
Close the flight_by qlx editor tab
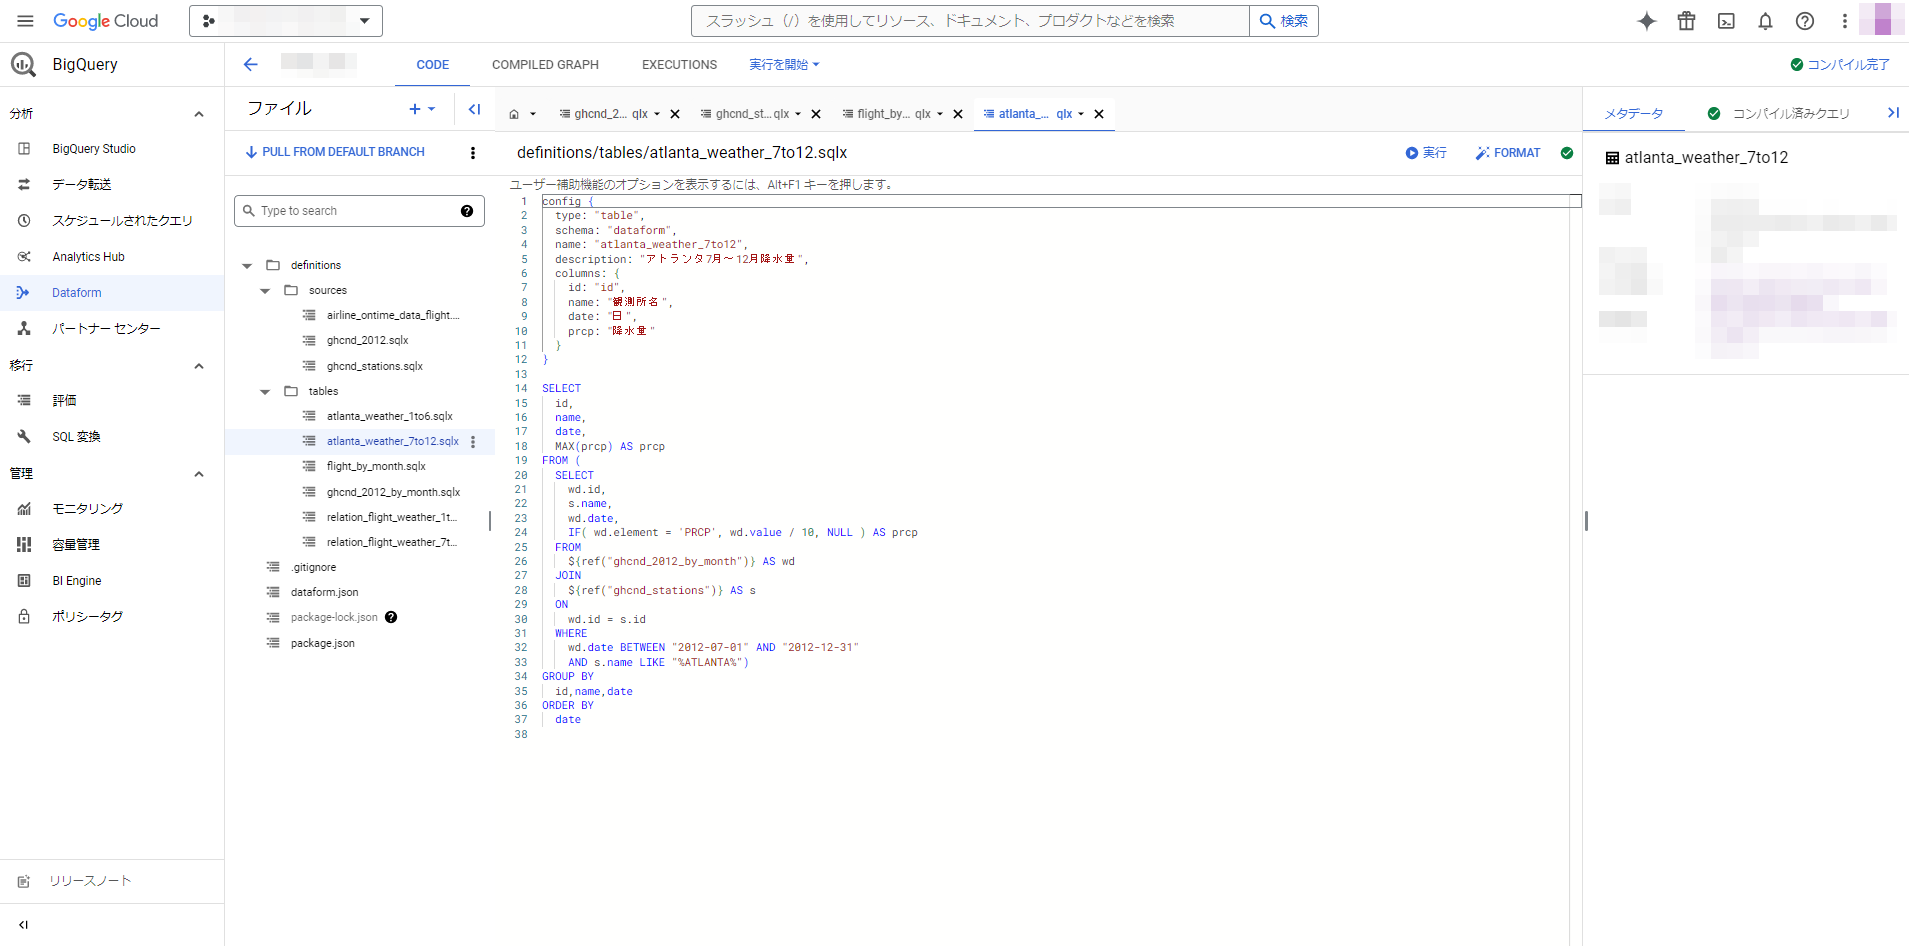(958, 114)
